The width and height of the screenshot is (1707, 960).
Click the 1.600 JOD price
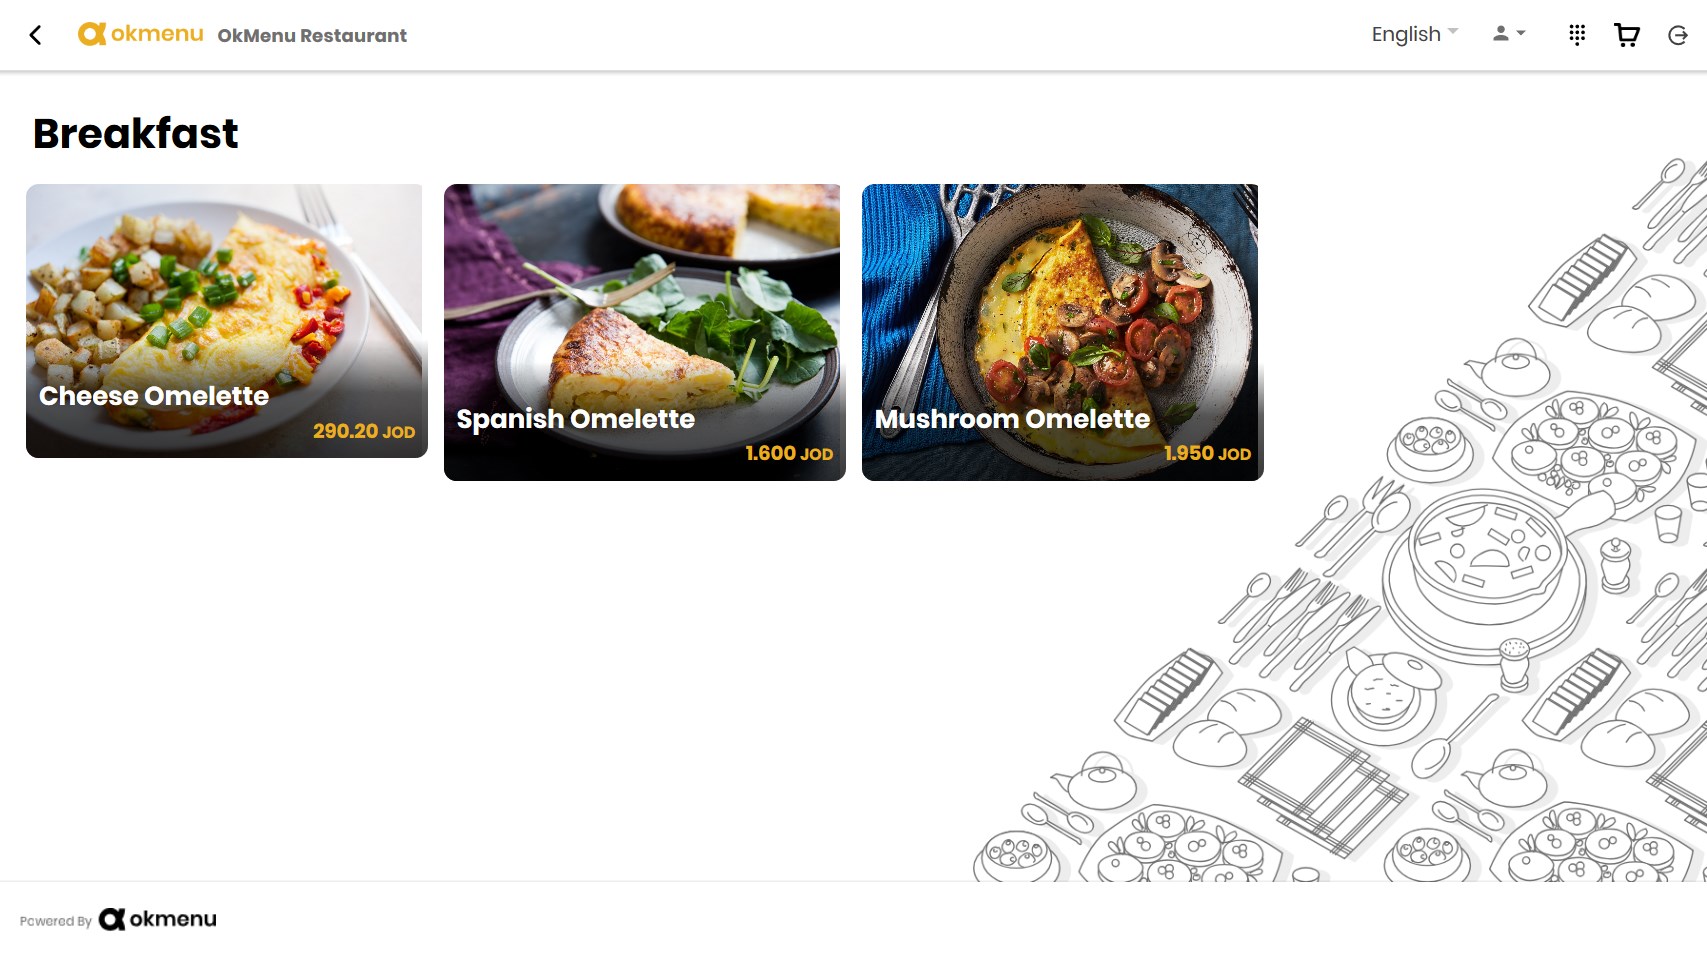pos(789,453)
